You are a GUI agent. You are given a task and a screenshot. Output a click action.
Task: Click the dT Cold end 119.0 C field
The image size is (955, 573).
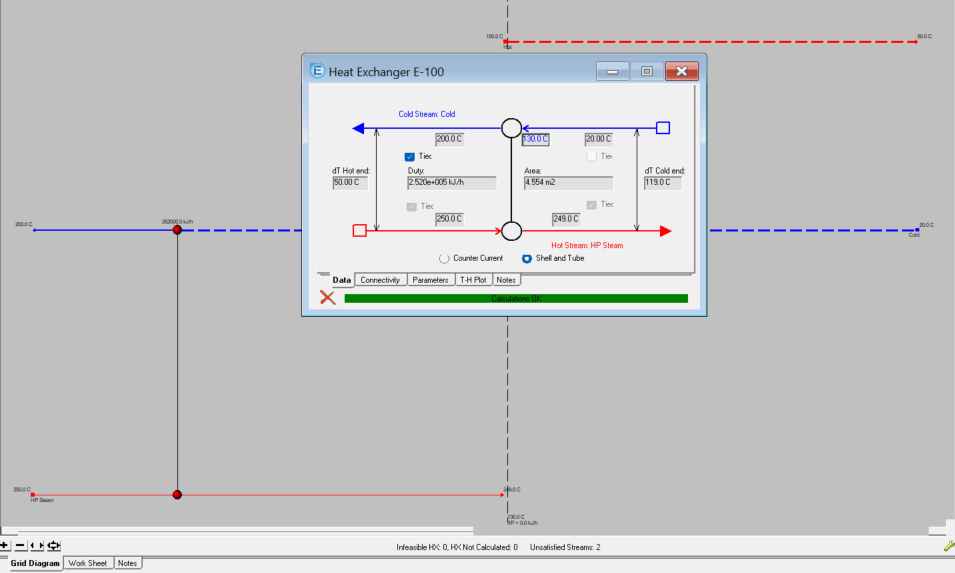(663, 183)
